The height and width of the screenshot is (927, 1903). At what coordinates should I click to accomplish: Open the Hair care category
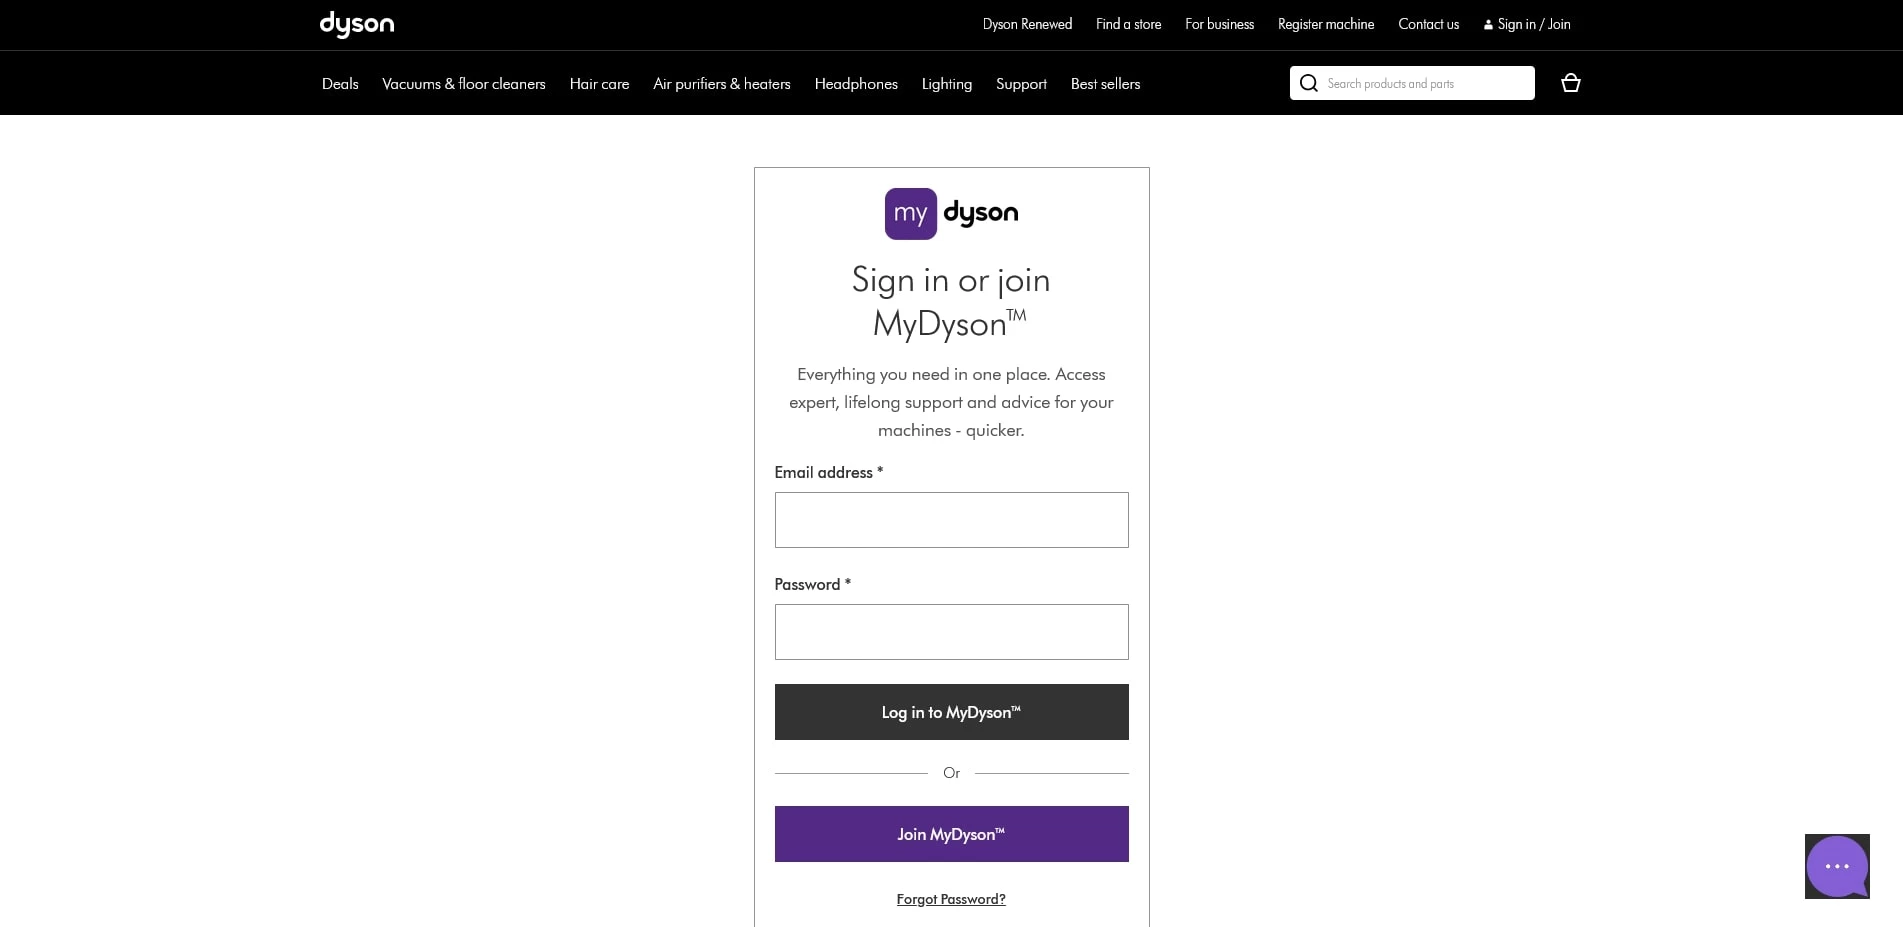[598, 83]
